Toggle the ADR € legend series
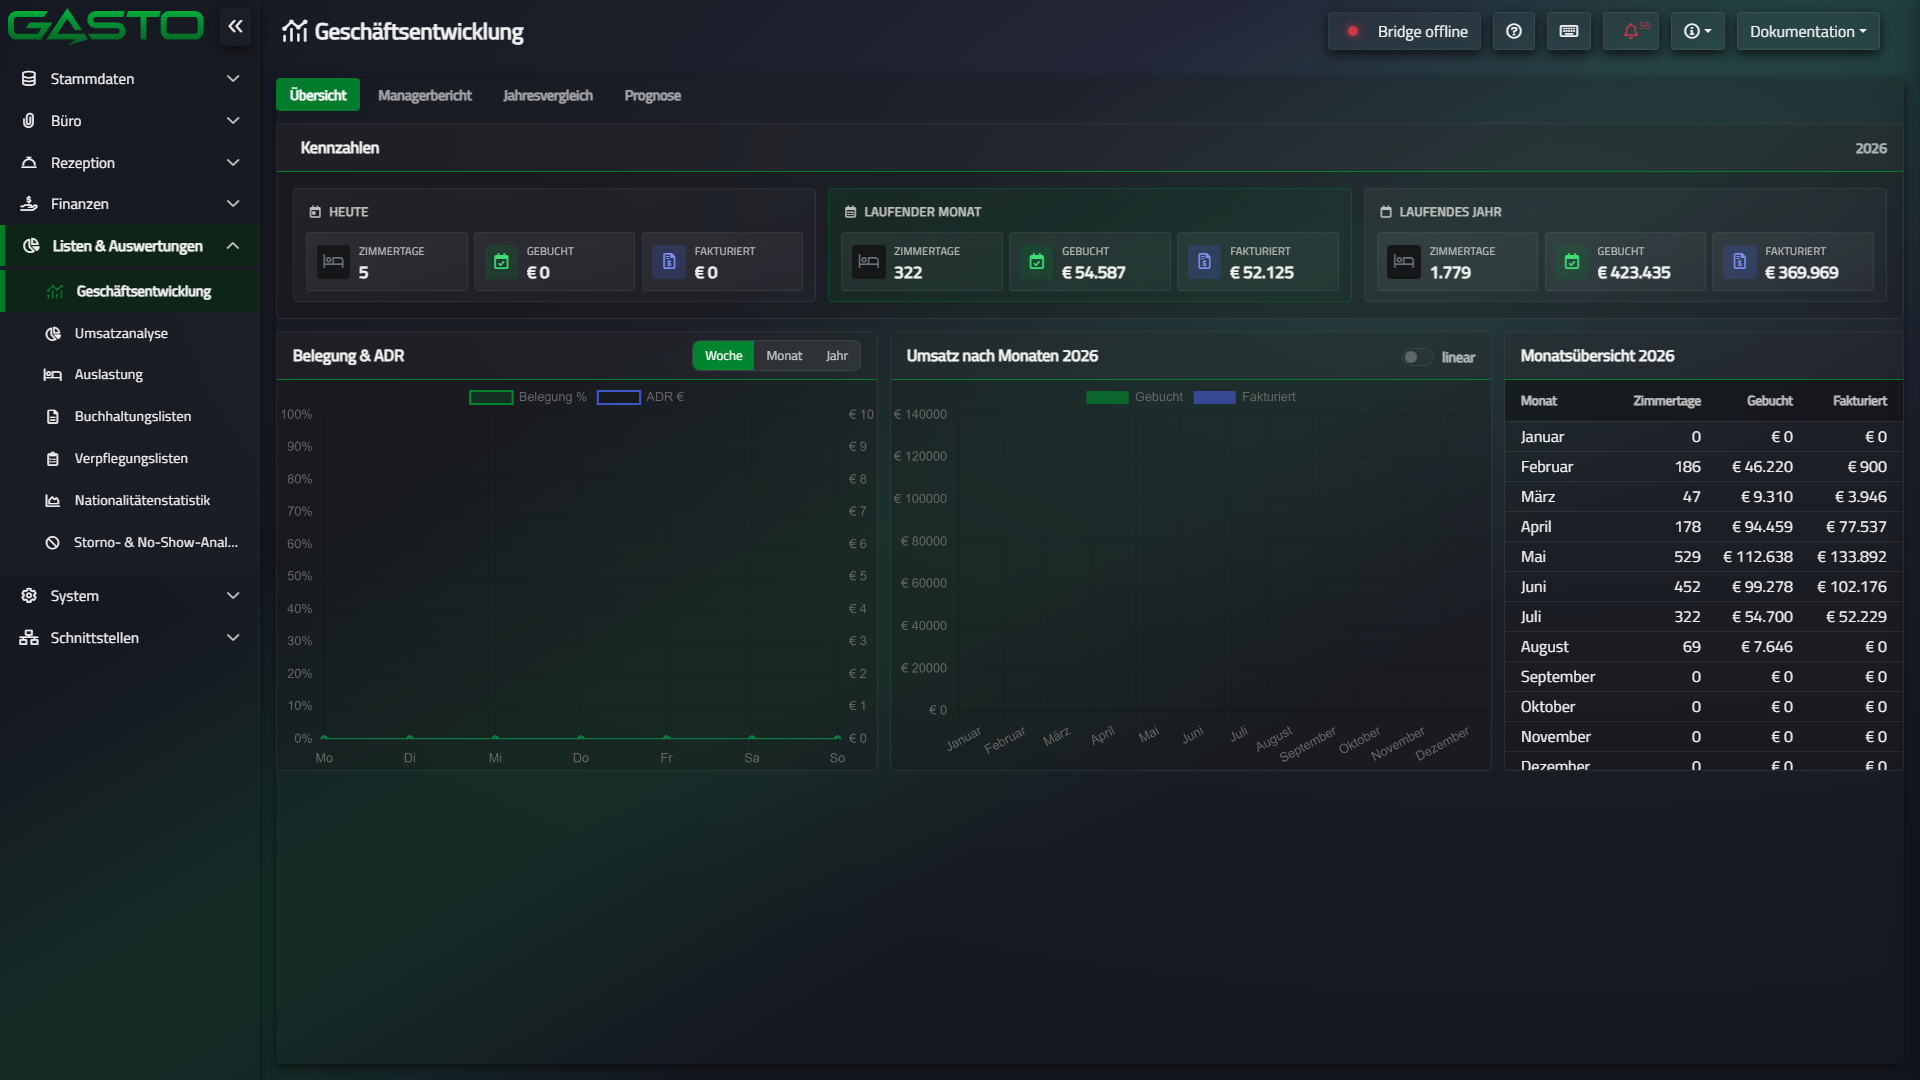Image resolution: width=1920 pixels, height=1080 pixels. (x=641, y=398)
